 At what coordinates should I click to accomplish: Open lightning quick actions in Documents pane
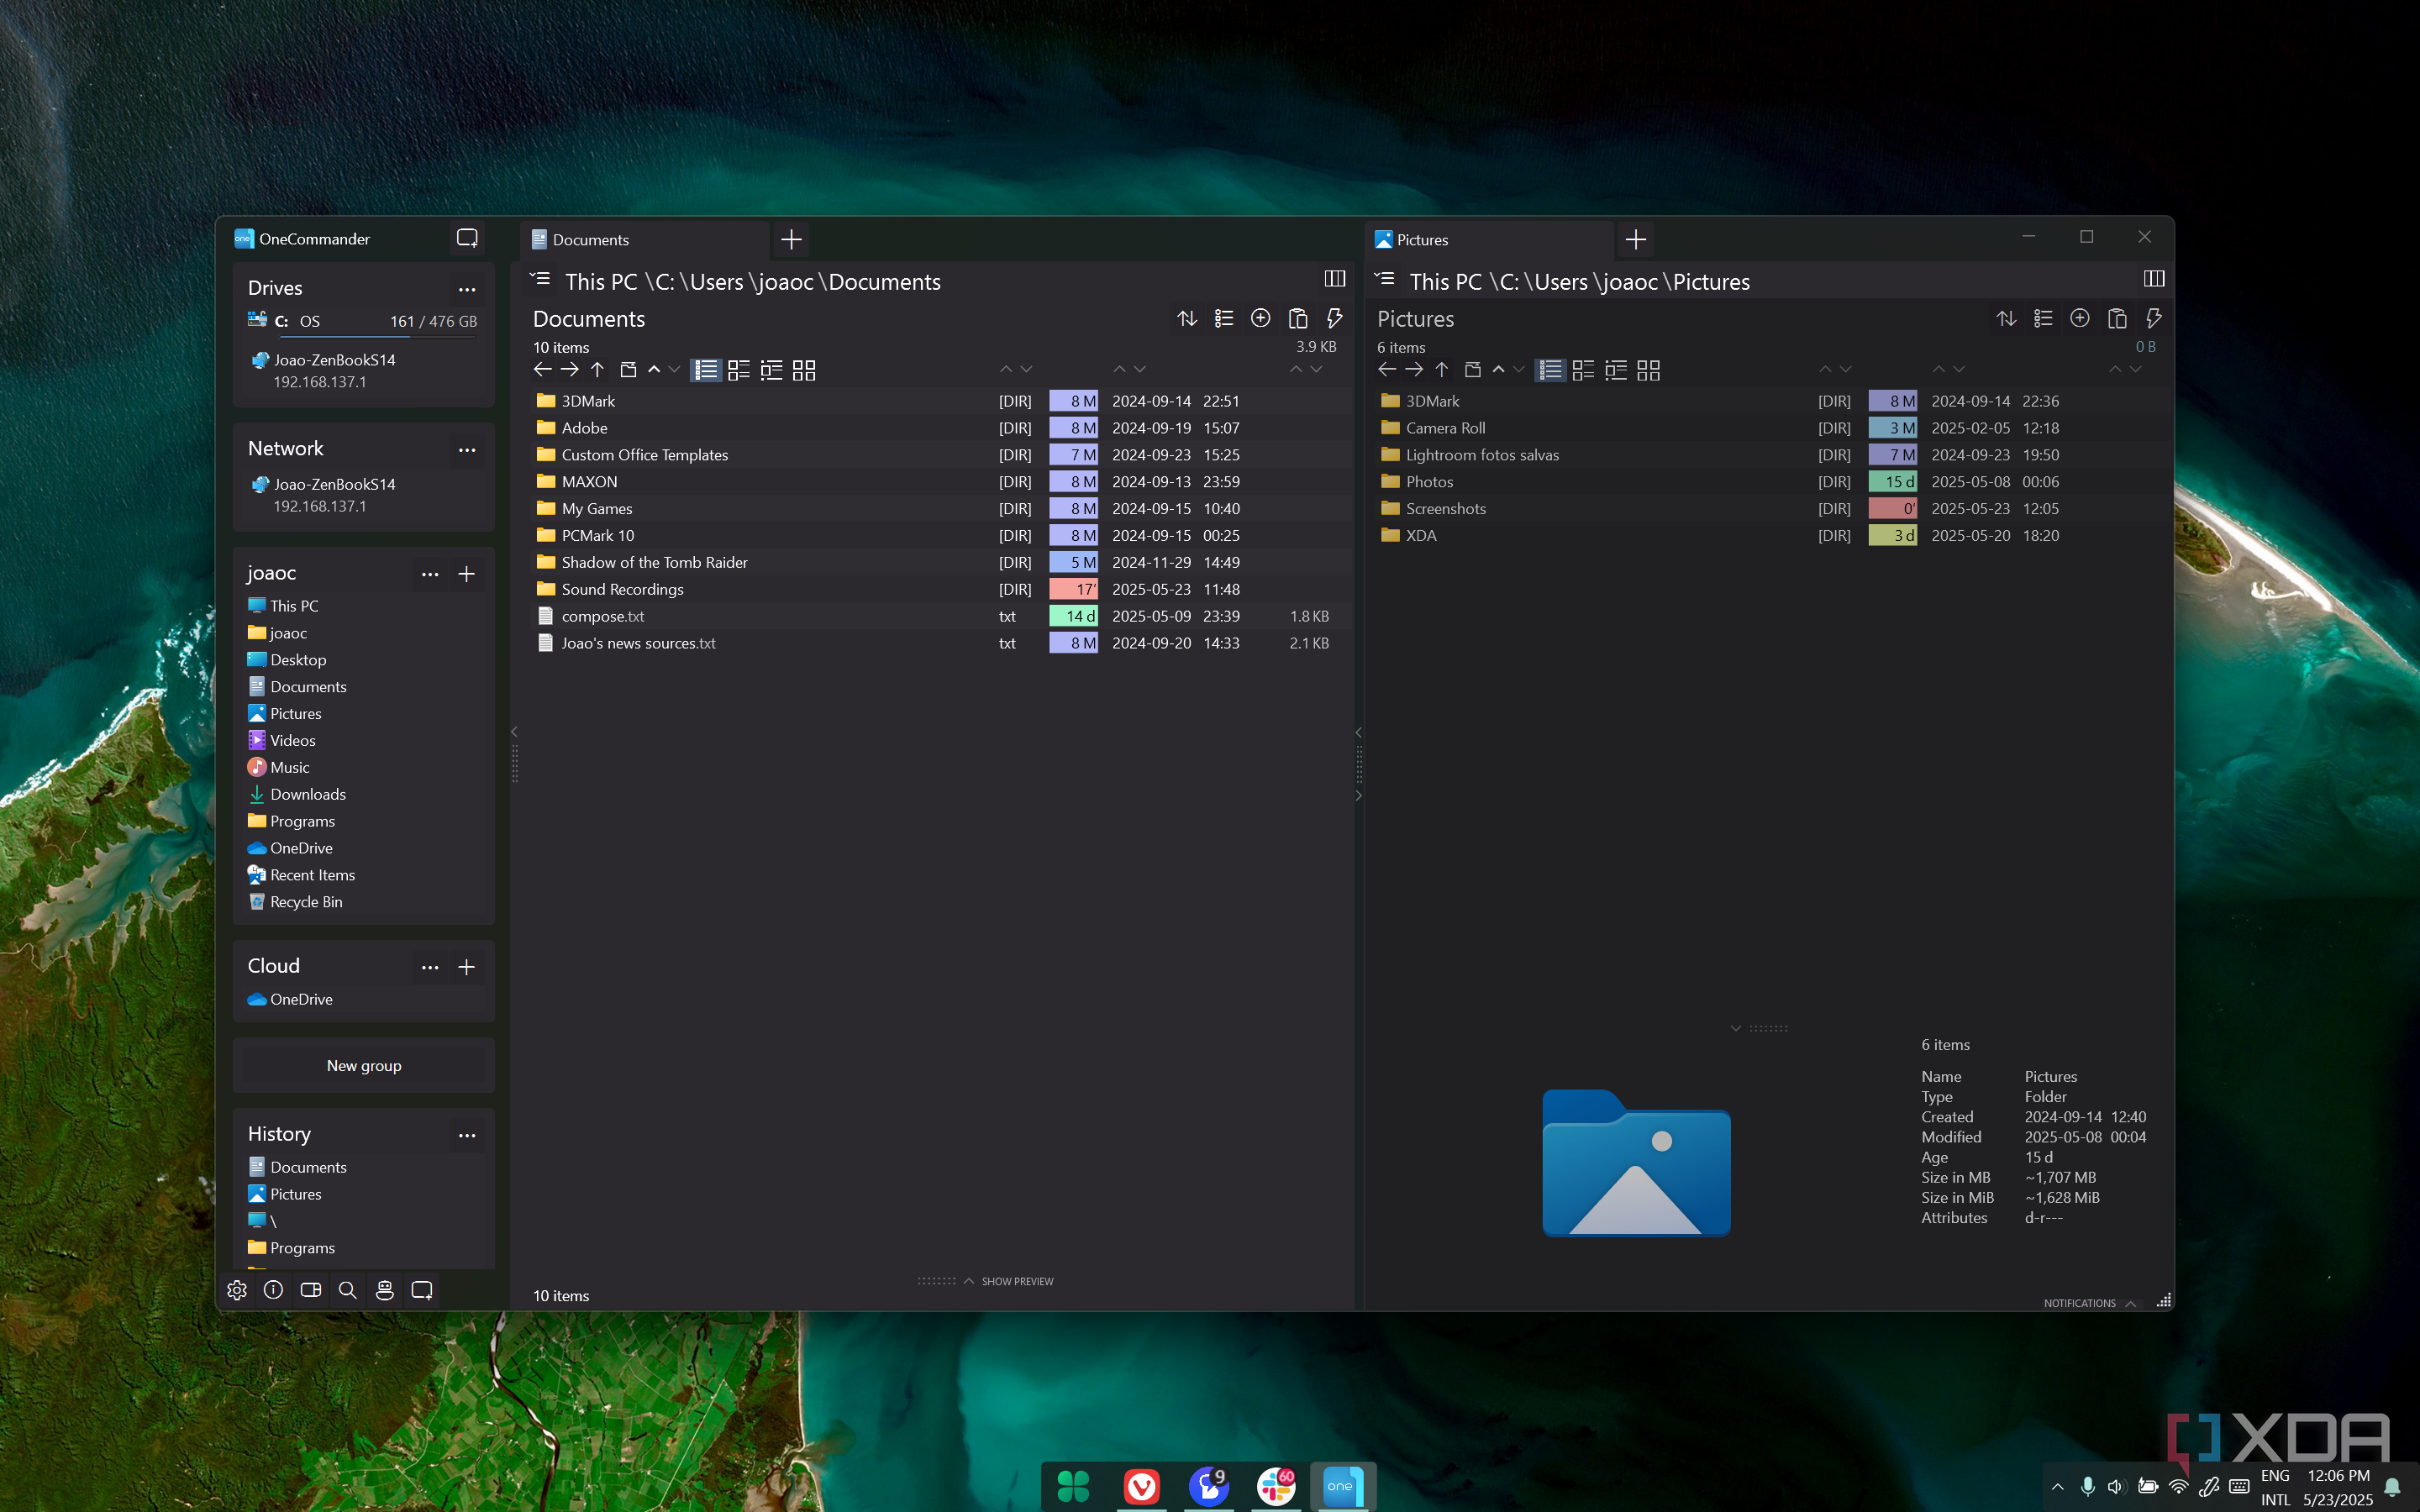[1334, 318]
